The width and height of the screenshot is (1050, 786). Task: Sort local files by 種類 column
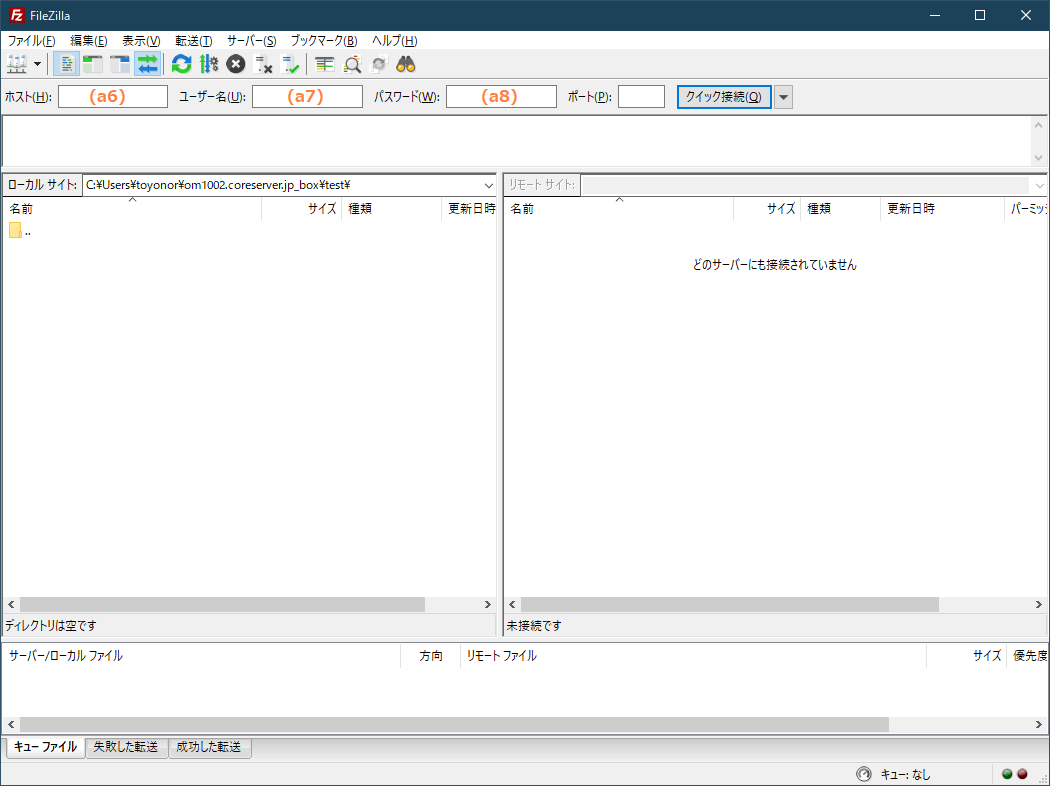tap(392, 209)
